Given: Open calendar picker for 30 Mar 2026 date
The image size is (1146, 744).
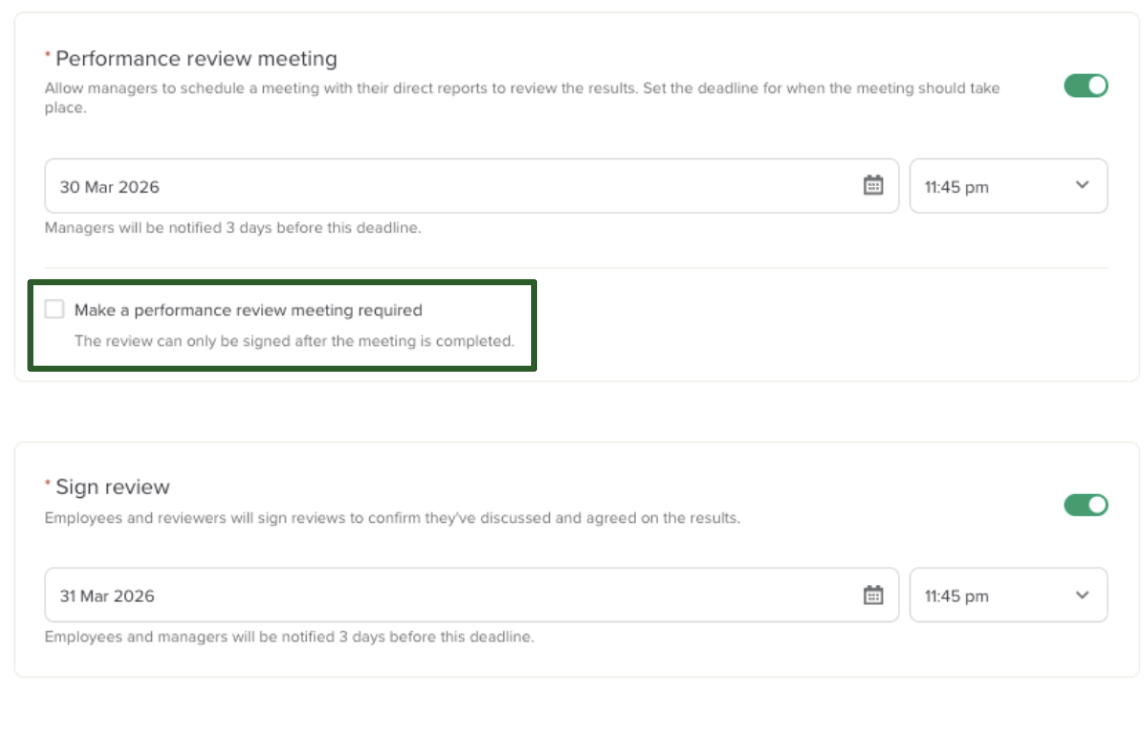Looking at the screenshot, I should coord(873,186).
